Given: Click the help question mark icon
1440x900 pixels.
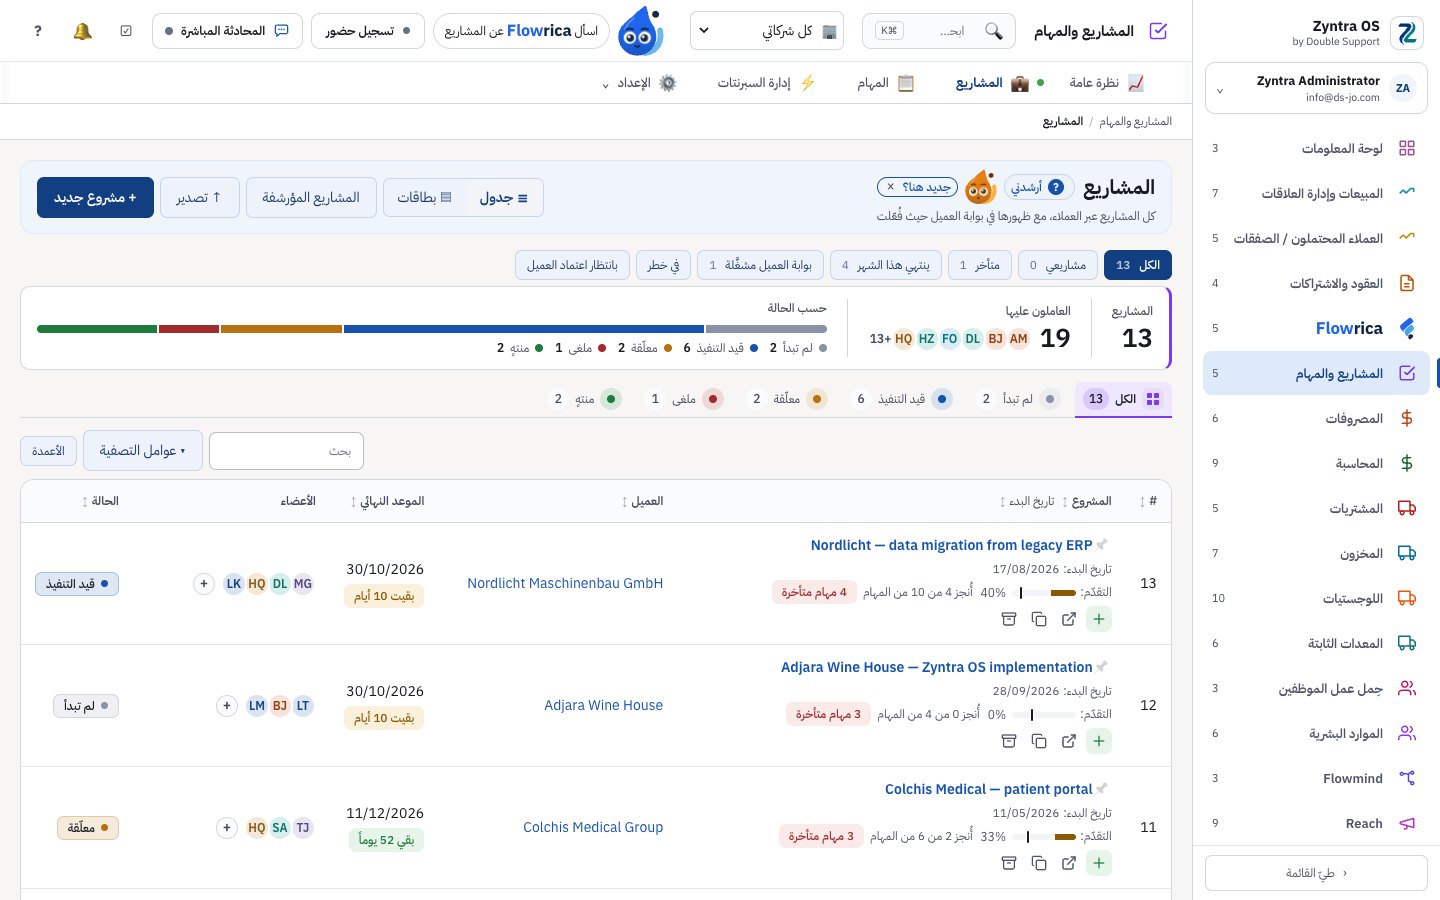Looking at the screenshot, I should coord(38,31).
